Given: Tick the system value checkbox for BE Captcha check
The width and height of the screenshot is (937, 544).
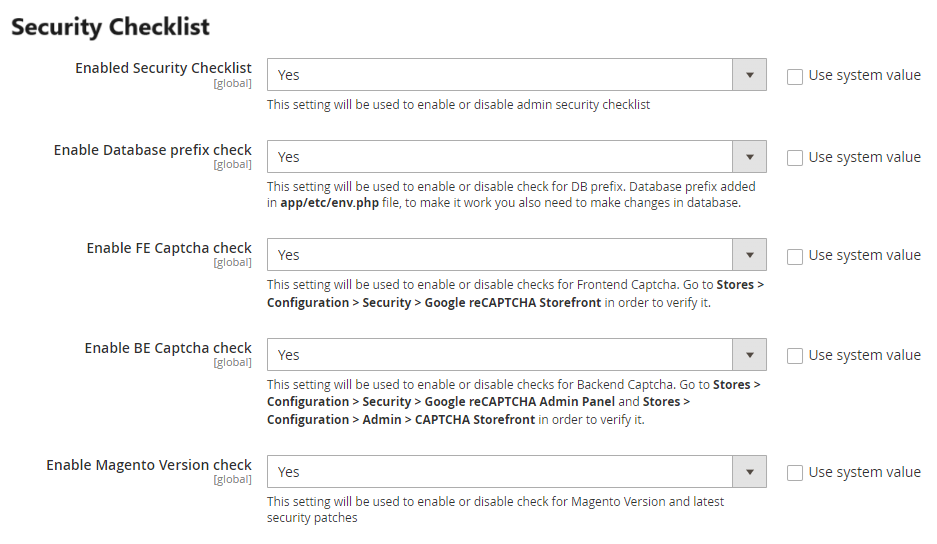Looking at the screenshot, I should pyautogui.click(x=795, y=356).
